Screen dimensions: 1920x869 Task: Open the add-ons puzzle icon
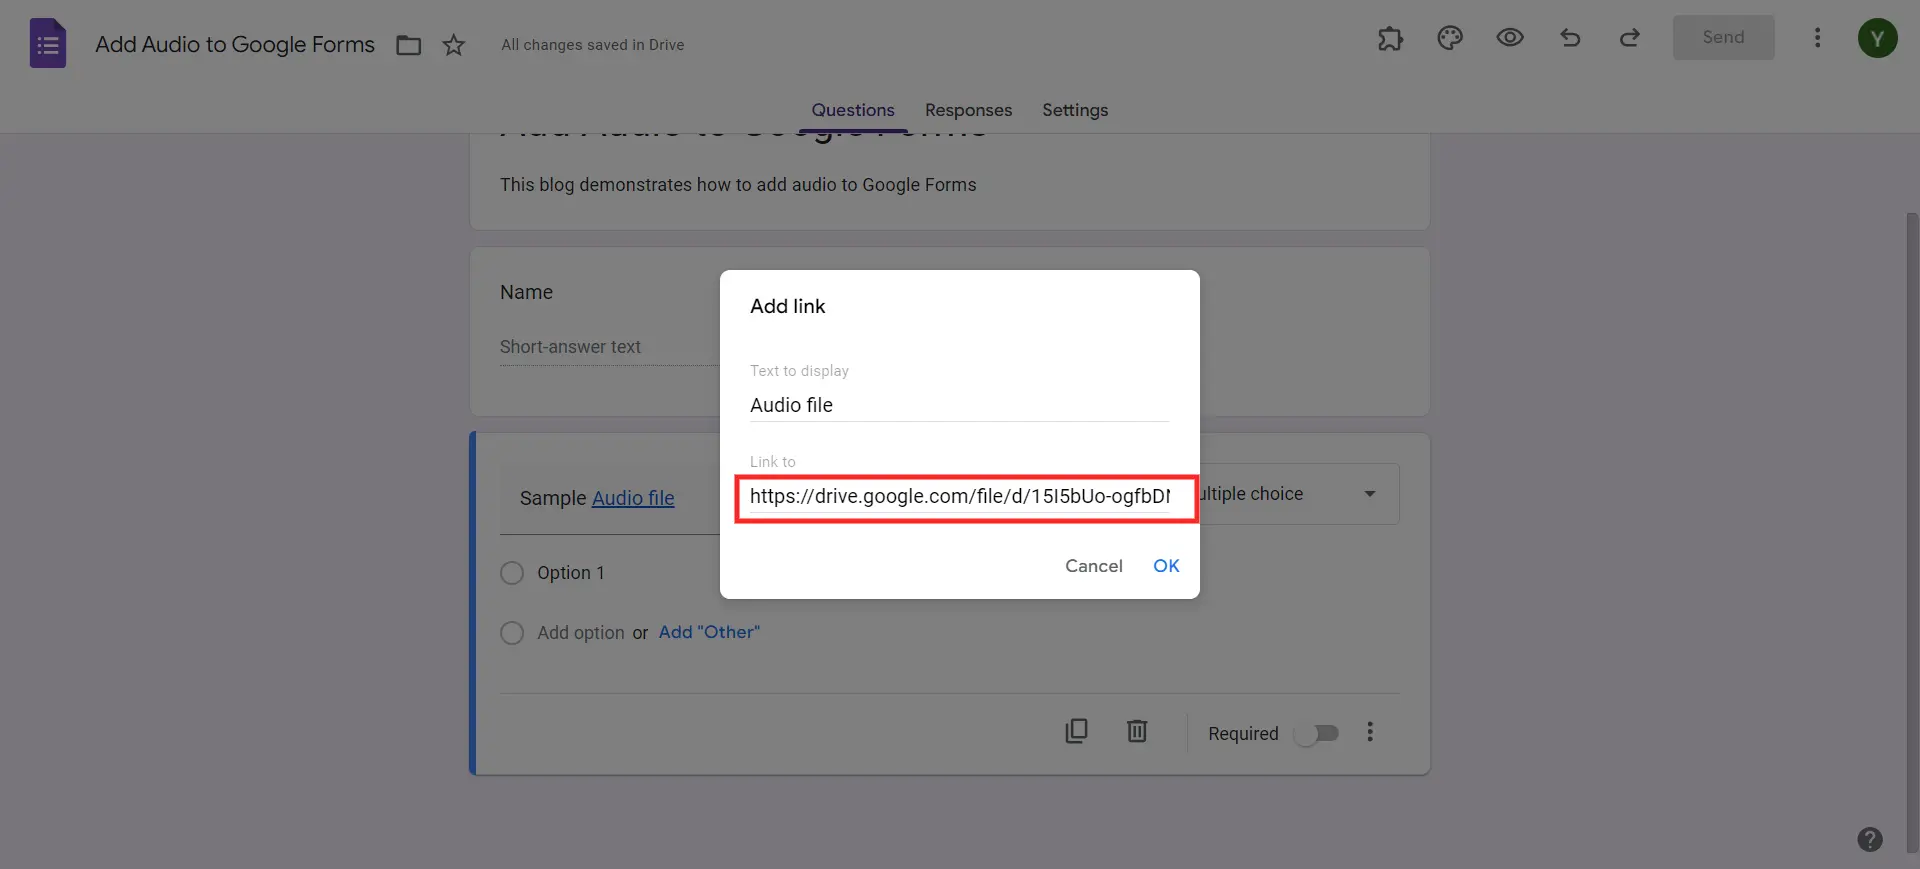coord(1390,38)
